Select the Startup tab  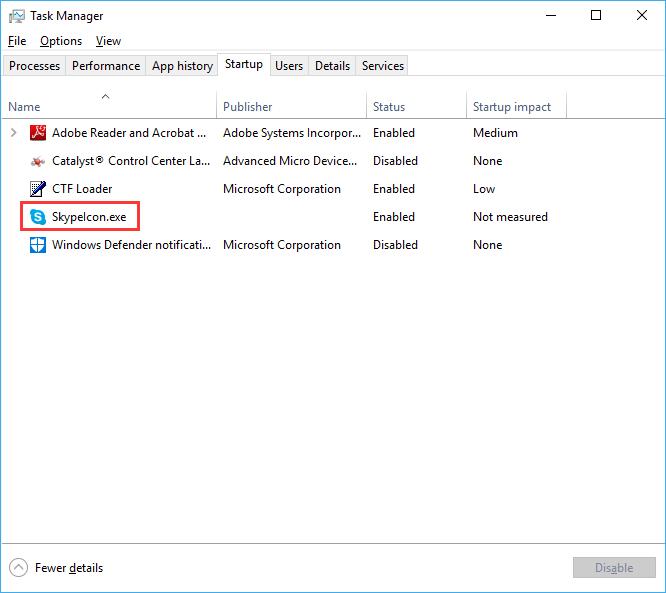tap(244, 64)
